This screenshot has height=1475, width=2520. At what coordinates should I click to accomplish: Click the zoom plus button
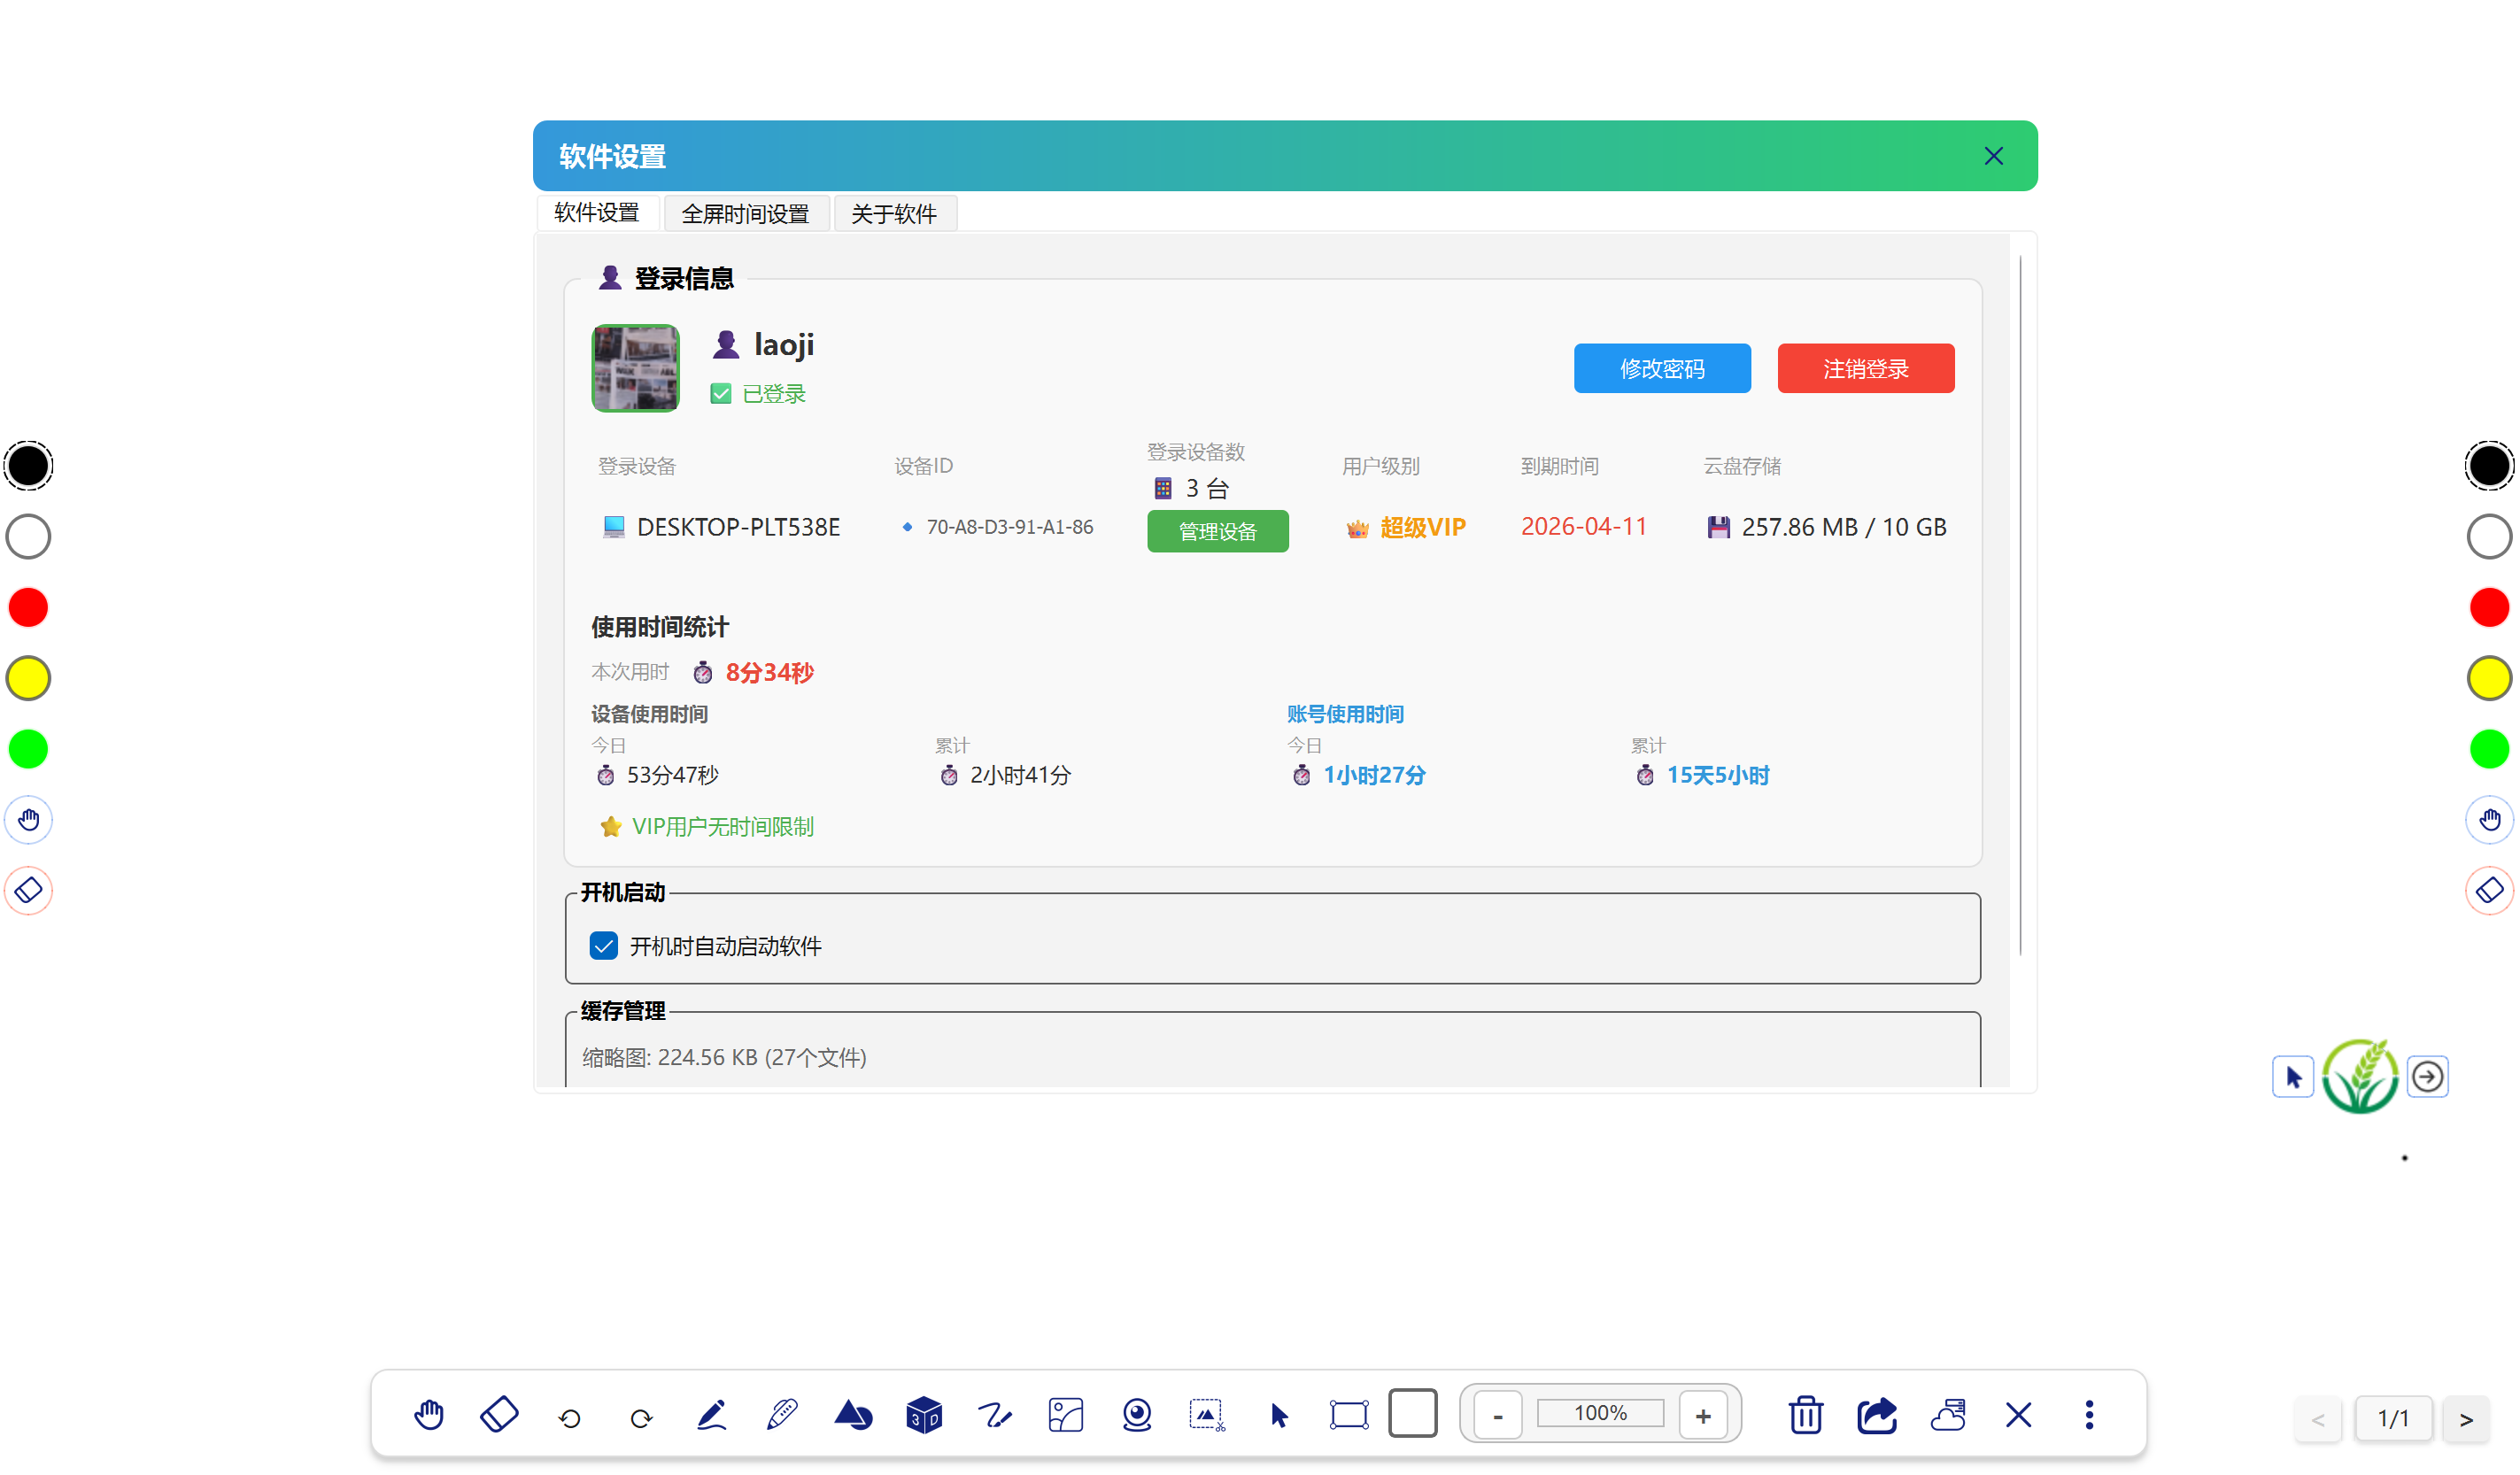pyautogui.click(x=1703, y=1414)
